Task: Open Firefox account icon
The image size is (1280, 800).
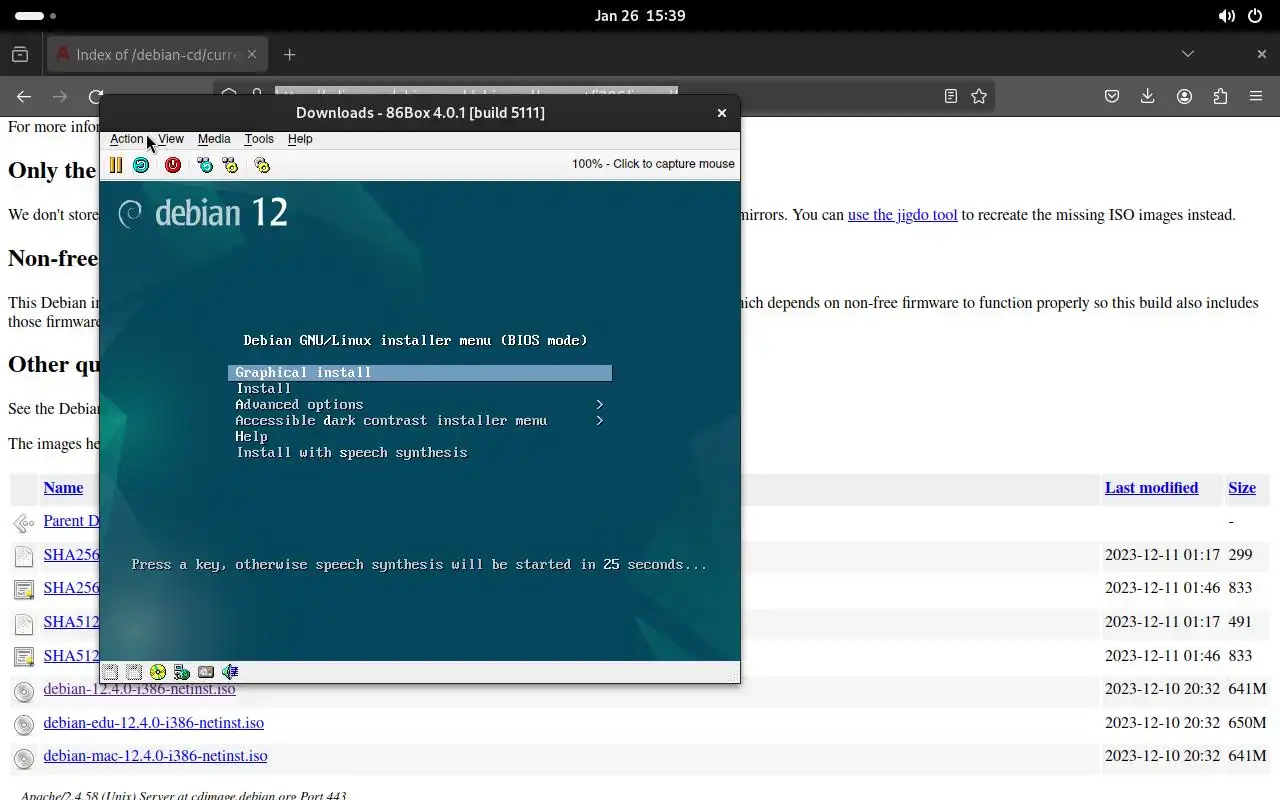Action: pyautogui.click(x=1184, y=96)
